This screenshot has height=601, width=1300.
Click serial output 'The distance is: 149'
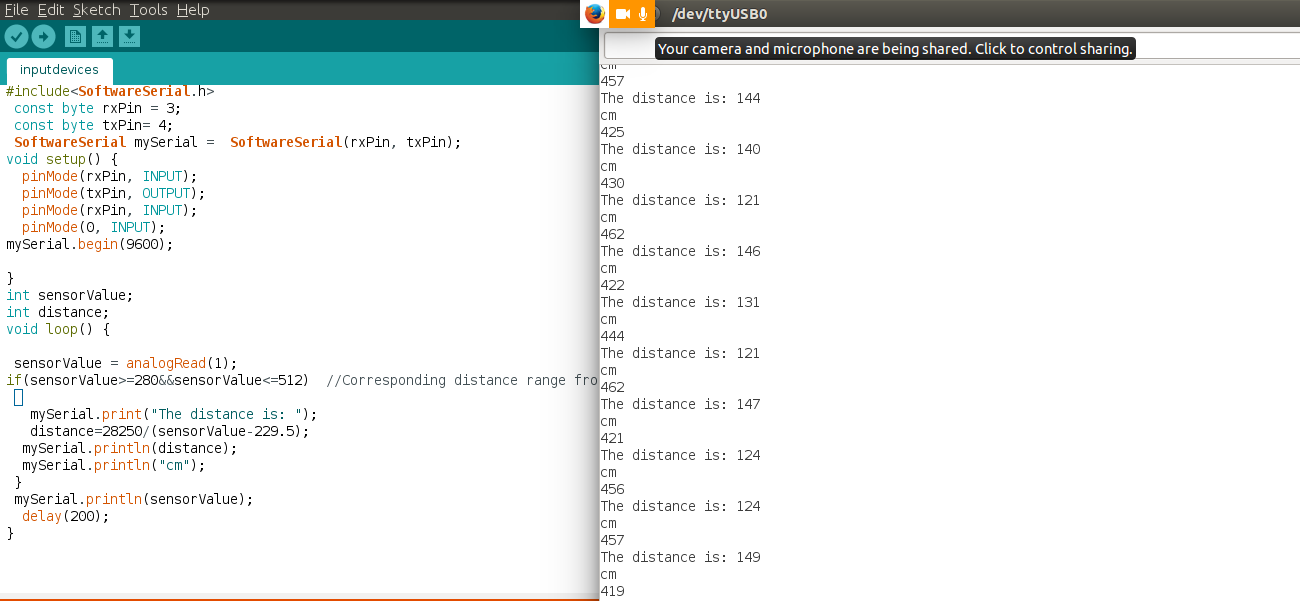pos(680,557)
